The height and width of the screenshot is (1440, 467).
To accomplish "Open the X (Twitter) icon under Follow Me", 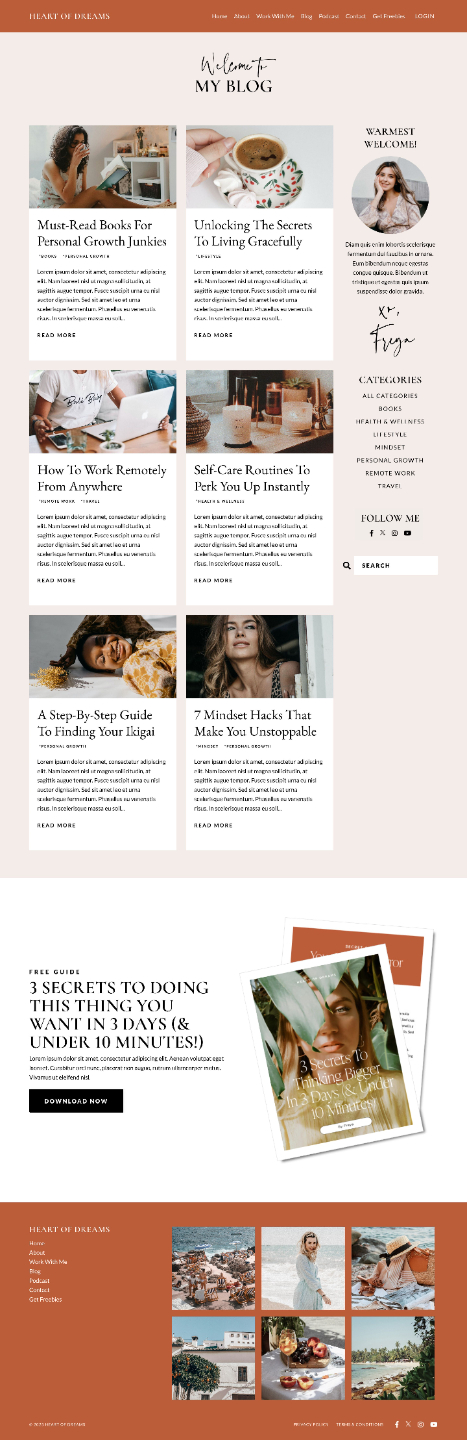I will [382, 533].
